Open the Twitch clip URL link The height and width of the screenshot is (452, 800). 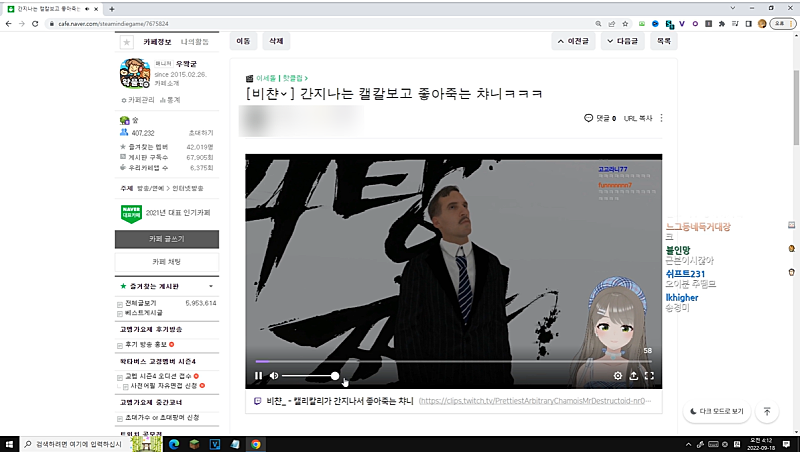click(535, 401)
